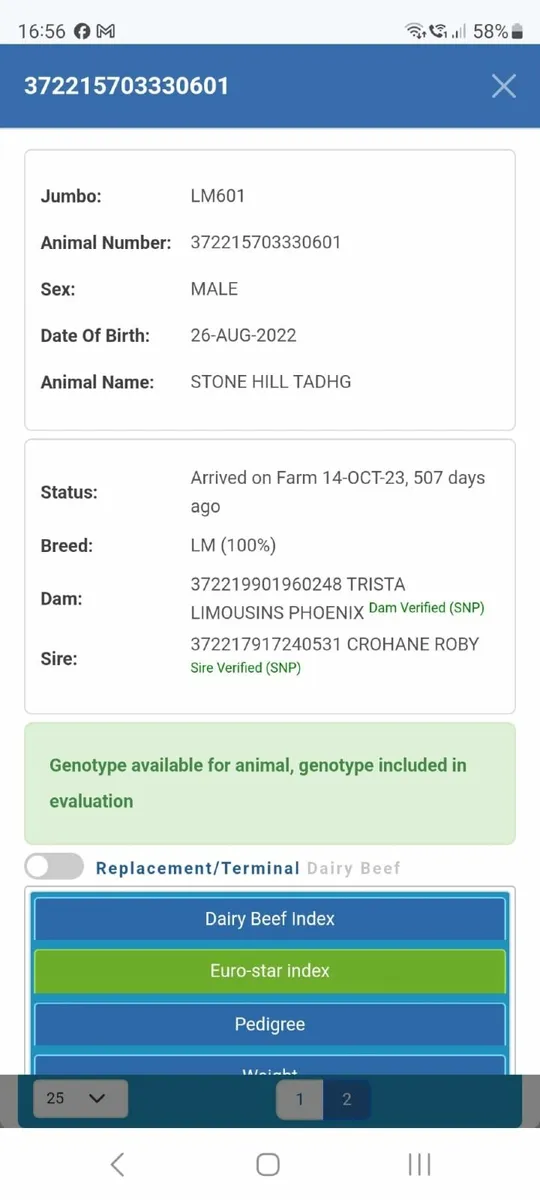Select the Euro-star index tab
540x1200 pixels.
(270, 971)
